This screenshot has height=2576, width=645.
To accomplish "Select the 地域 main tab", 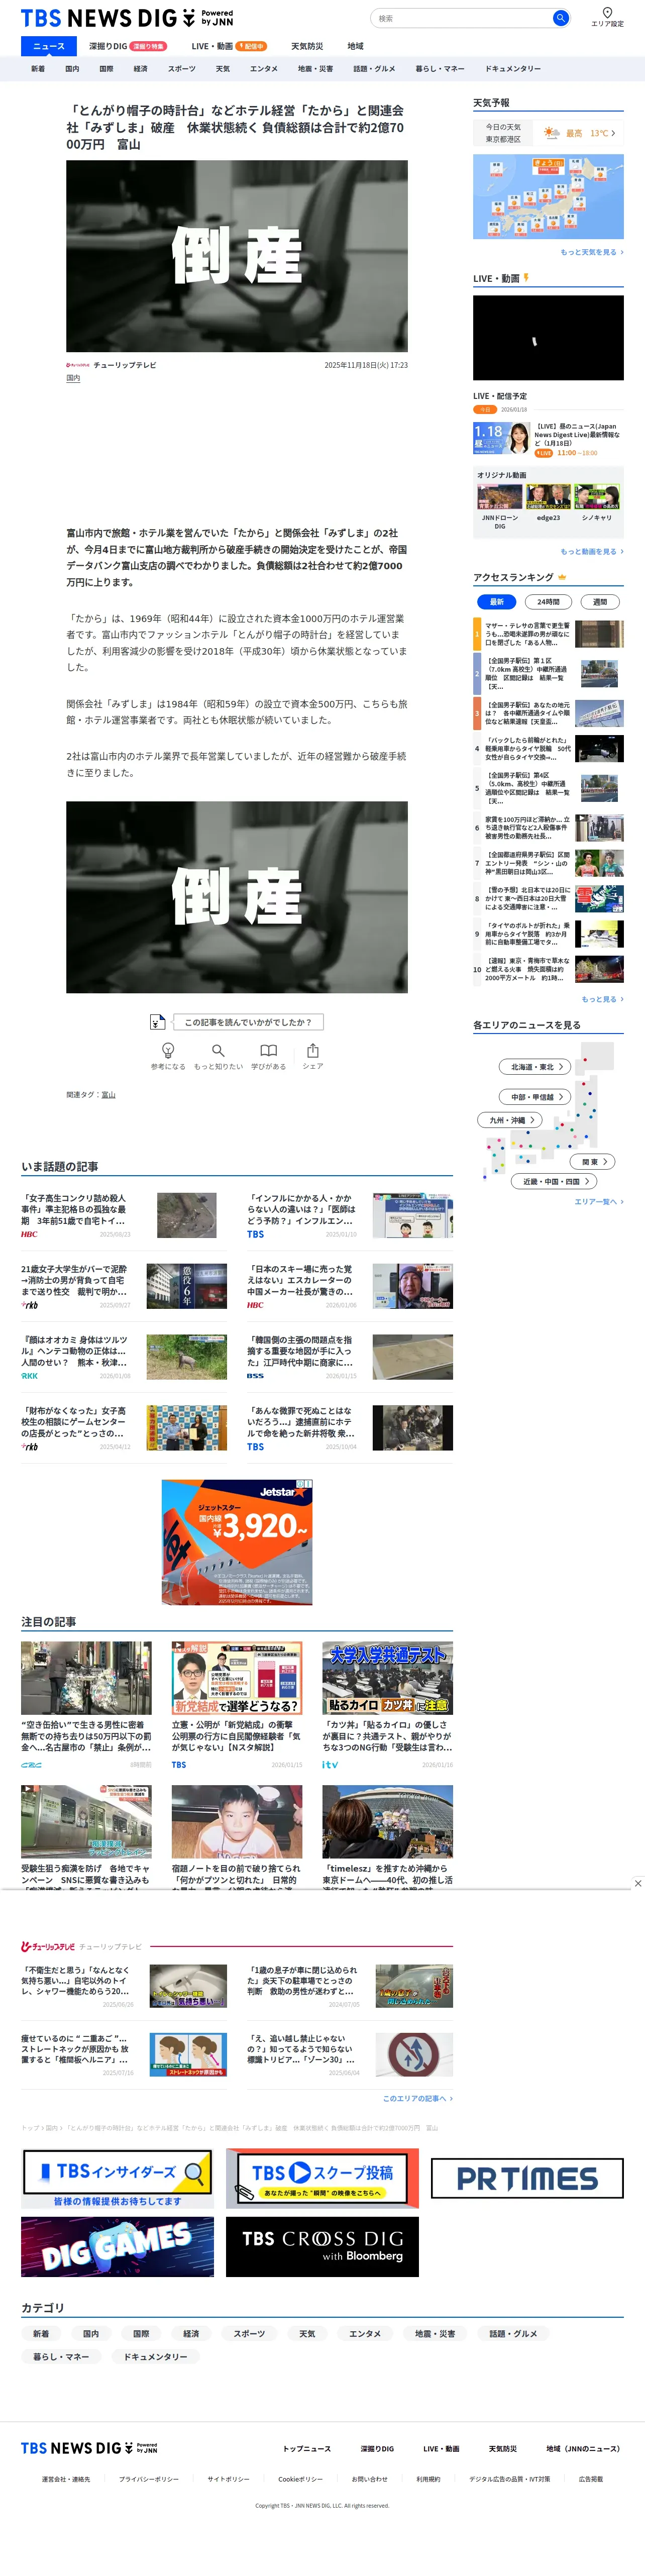I will coord(355,46).
